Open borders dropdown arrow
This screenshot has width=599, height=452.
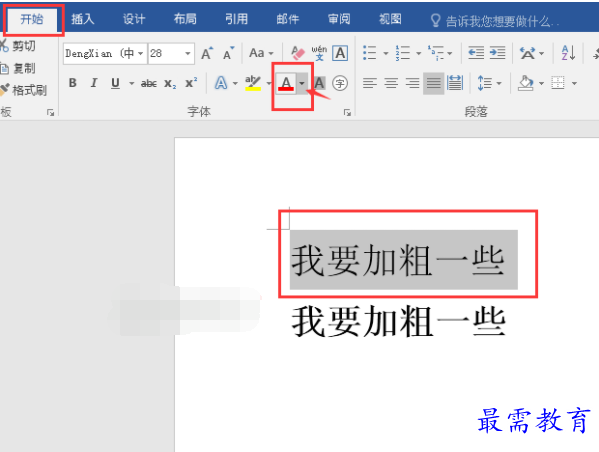574,83
